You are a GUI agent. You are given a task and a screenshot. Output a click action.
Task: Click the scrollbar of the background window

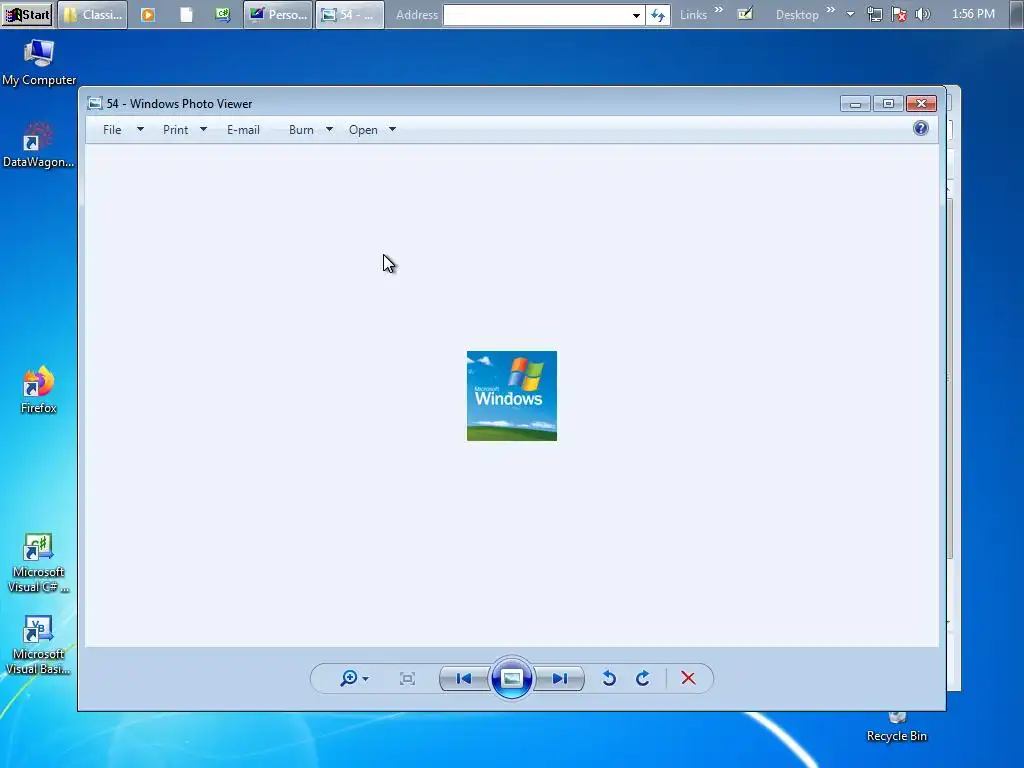(951, 379)
